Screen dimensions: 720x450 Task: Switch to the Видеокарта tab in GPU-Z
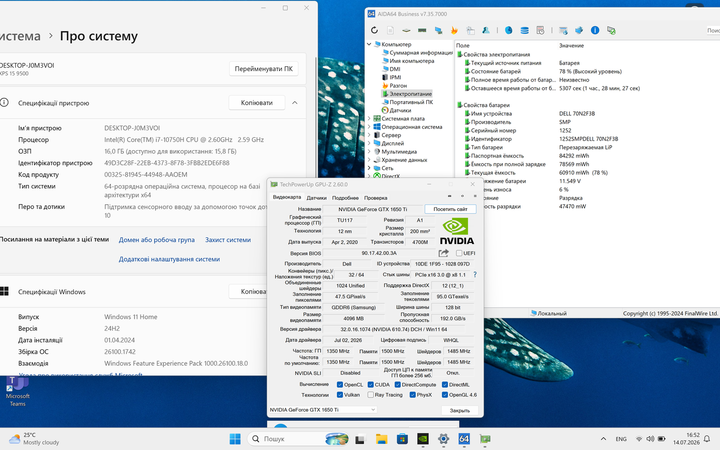point(287,197)
